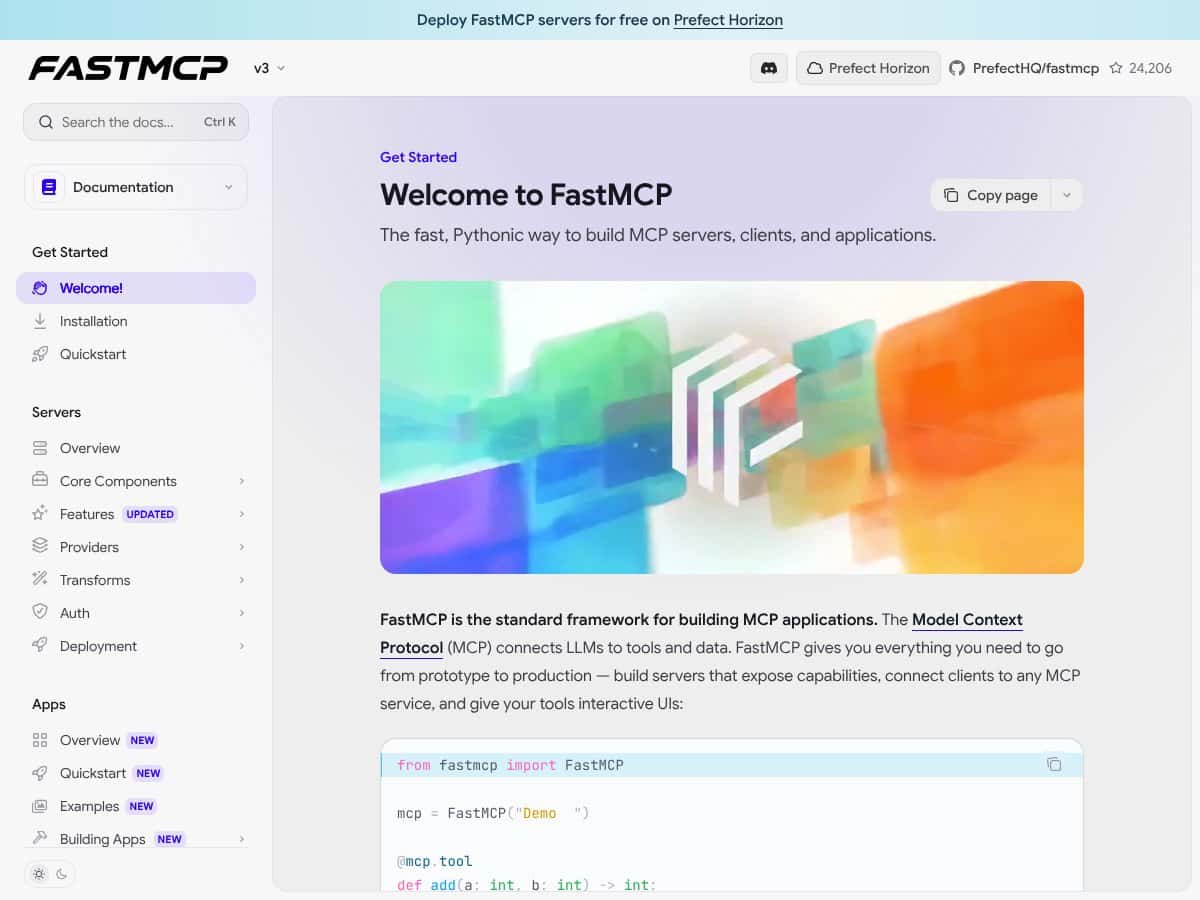Click the Auth shield icon

tap(40, 612)
